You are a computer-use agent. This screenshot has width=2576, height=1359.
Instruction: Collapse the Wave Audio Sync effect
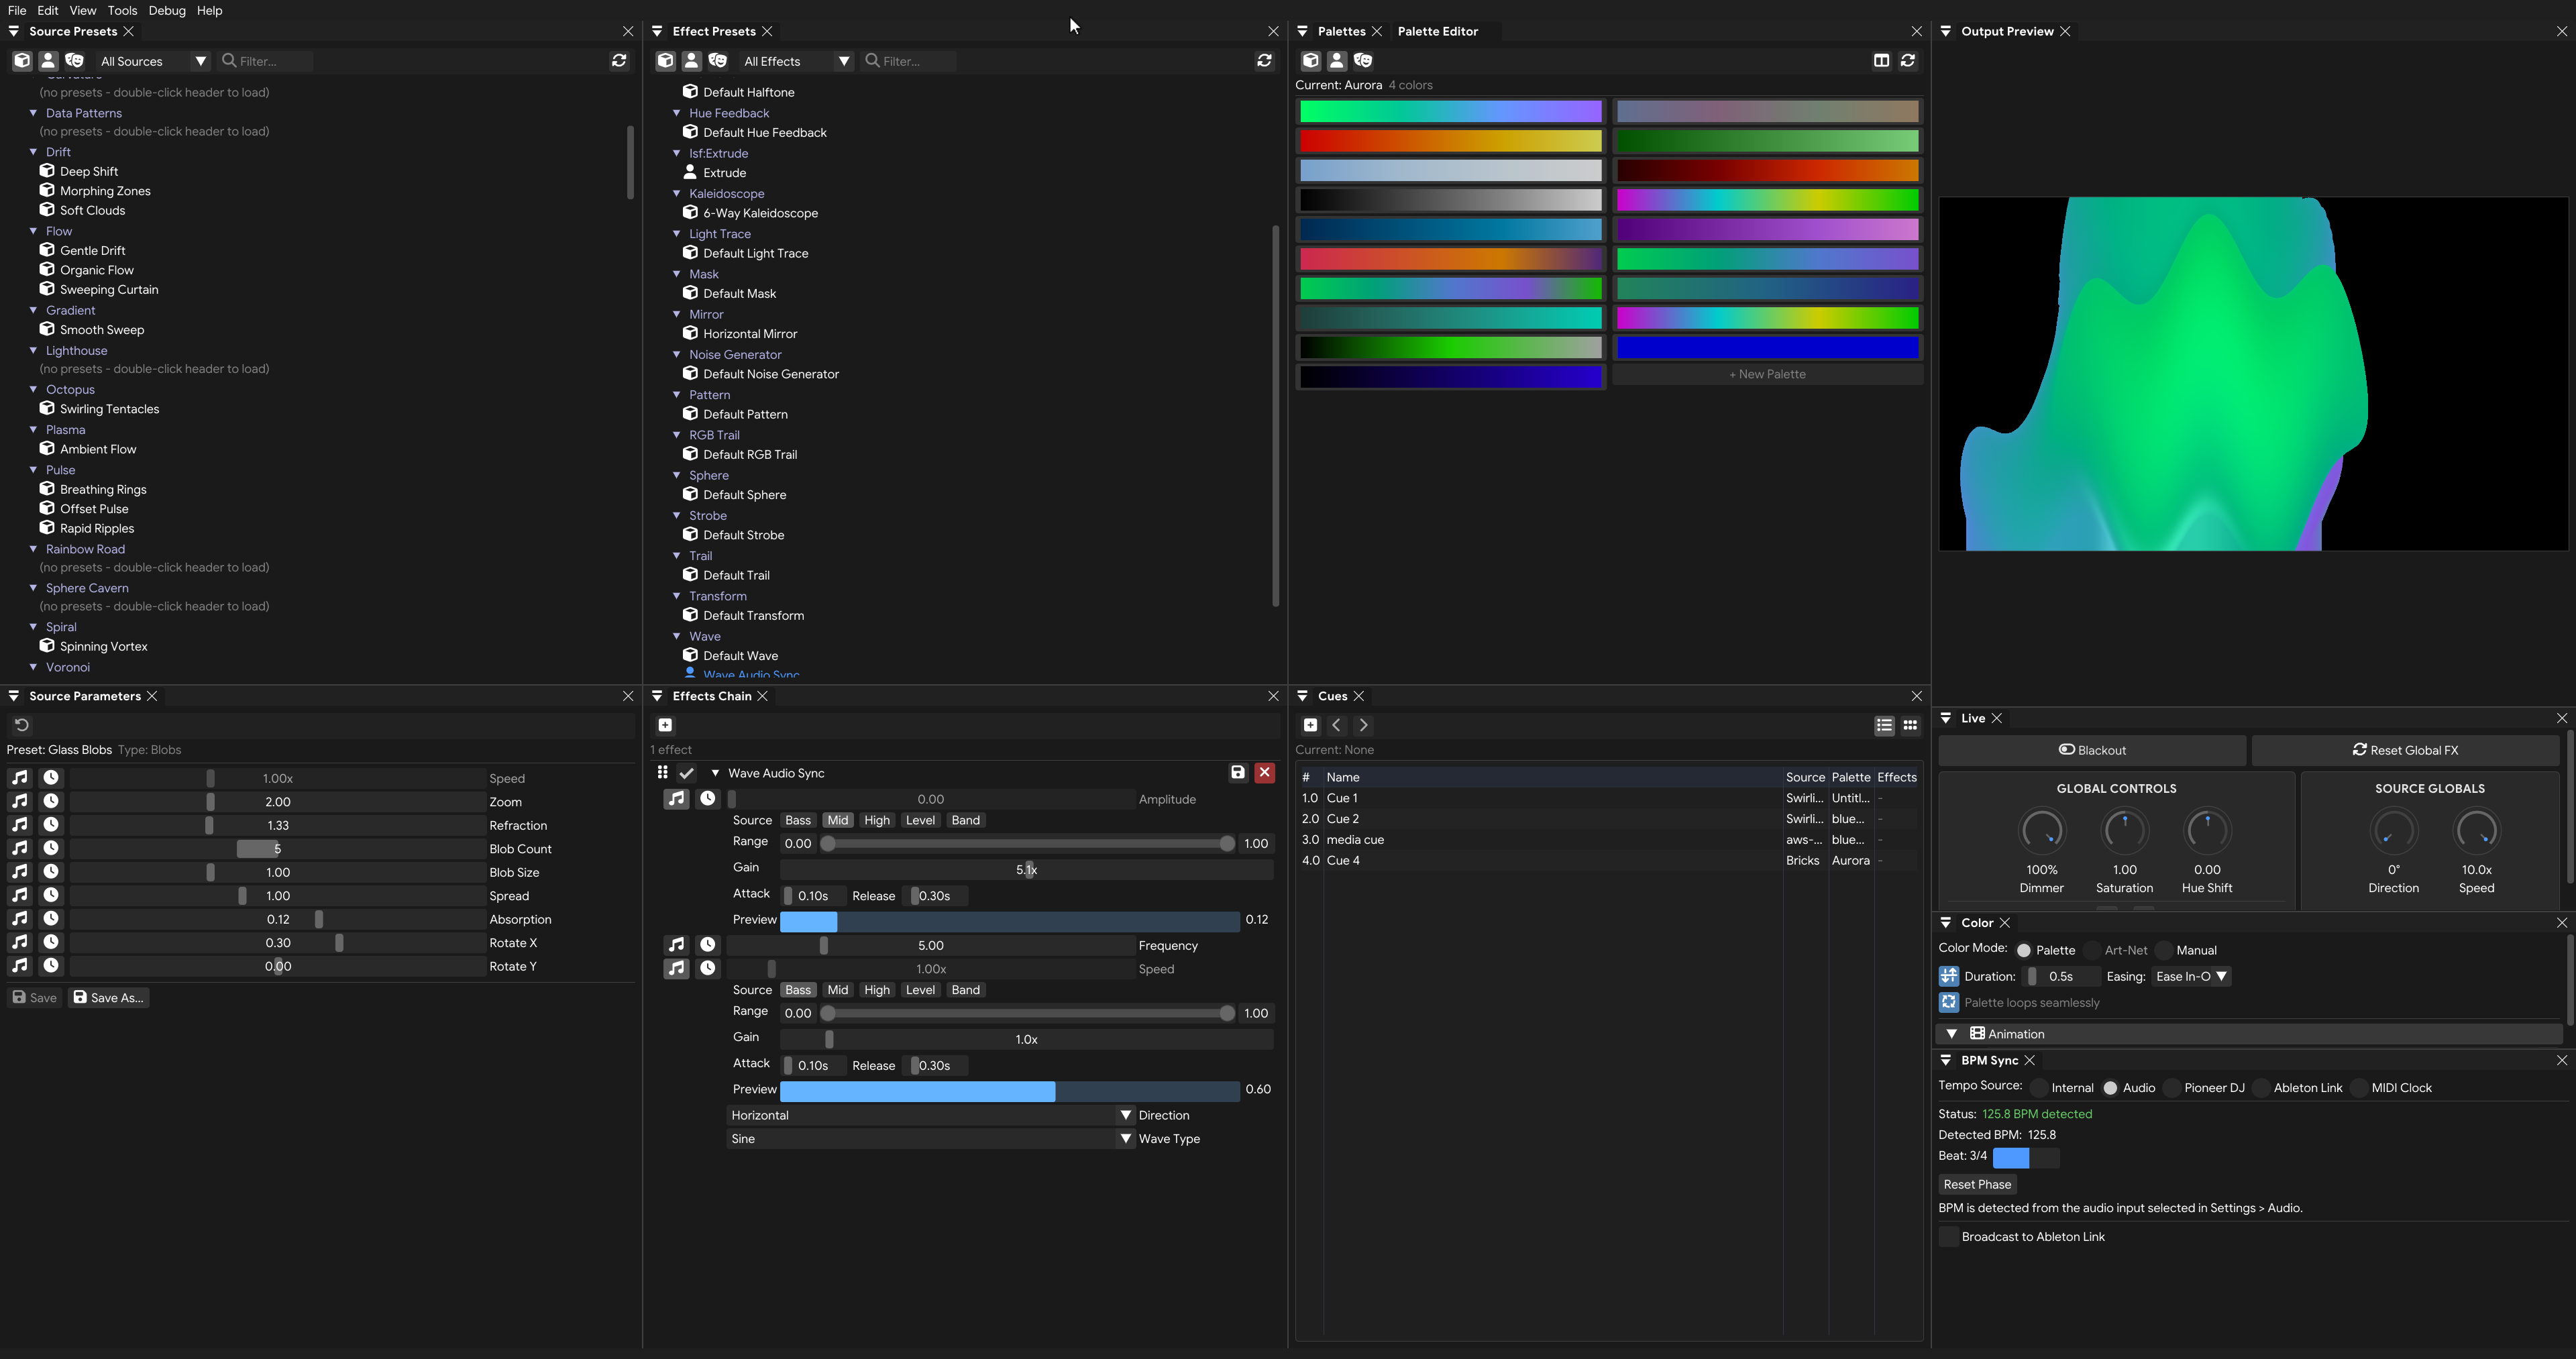tap(715, 772)
